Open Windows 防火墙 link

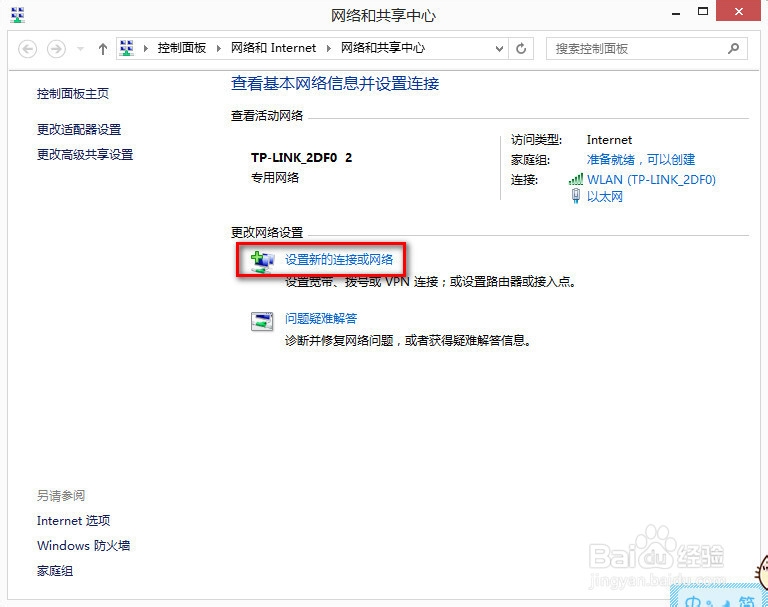coord(84,546)
